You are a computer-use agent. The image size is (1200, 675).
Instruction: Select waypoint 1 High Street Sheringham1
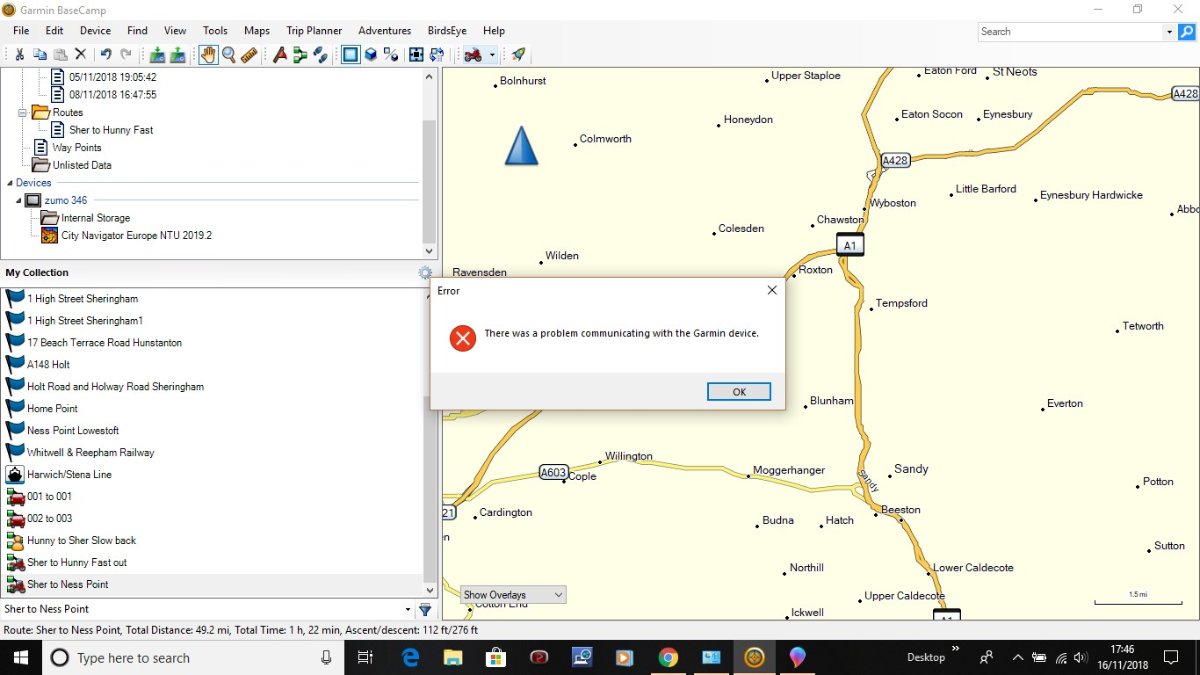click(x=85, y=321)
